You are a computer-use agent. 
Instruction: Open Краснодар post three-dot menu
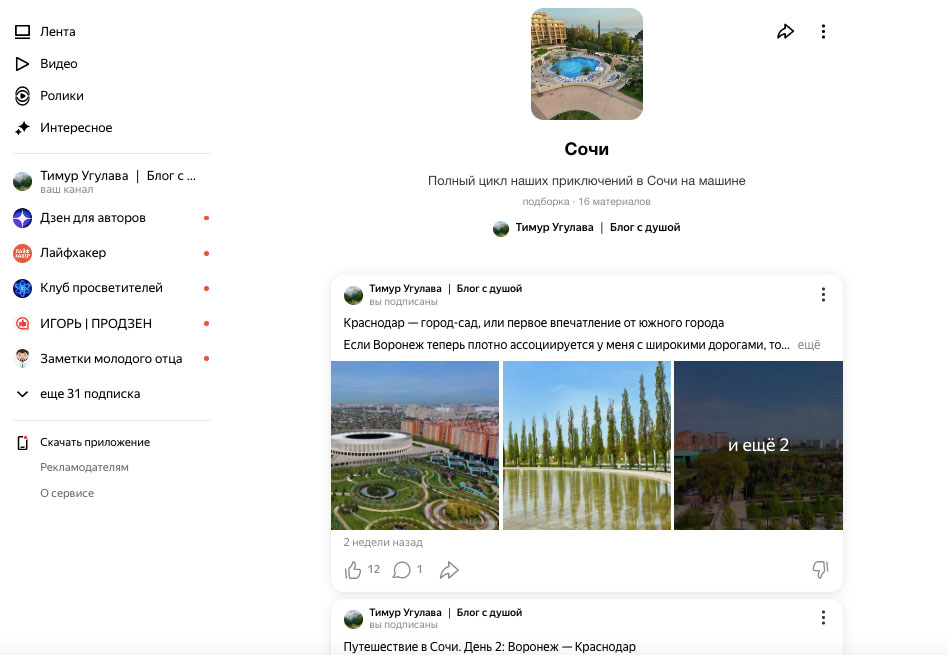[823, 295]
